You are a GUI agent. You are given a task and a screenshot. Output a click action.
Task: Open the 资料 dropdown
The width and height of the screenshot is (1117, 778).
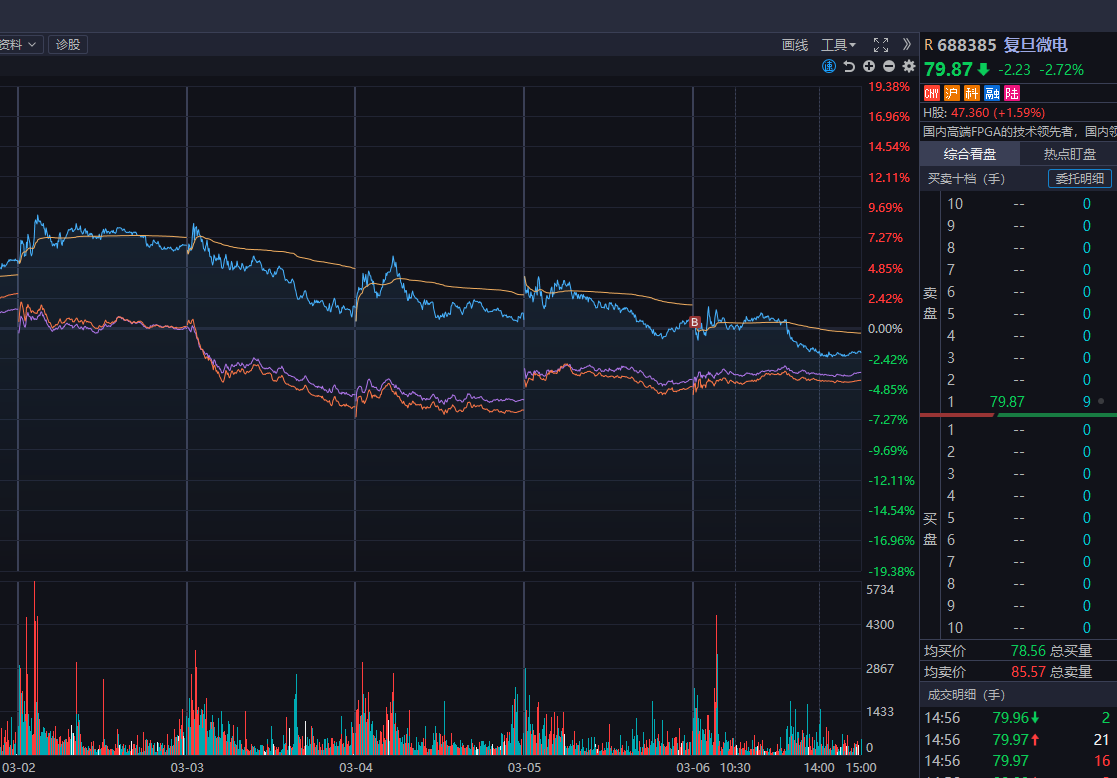[x=20, y=44]
